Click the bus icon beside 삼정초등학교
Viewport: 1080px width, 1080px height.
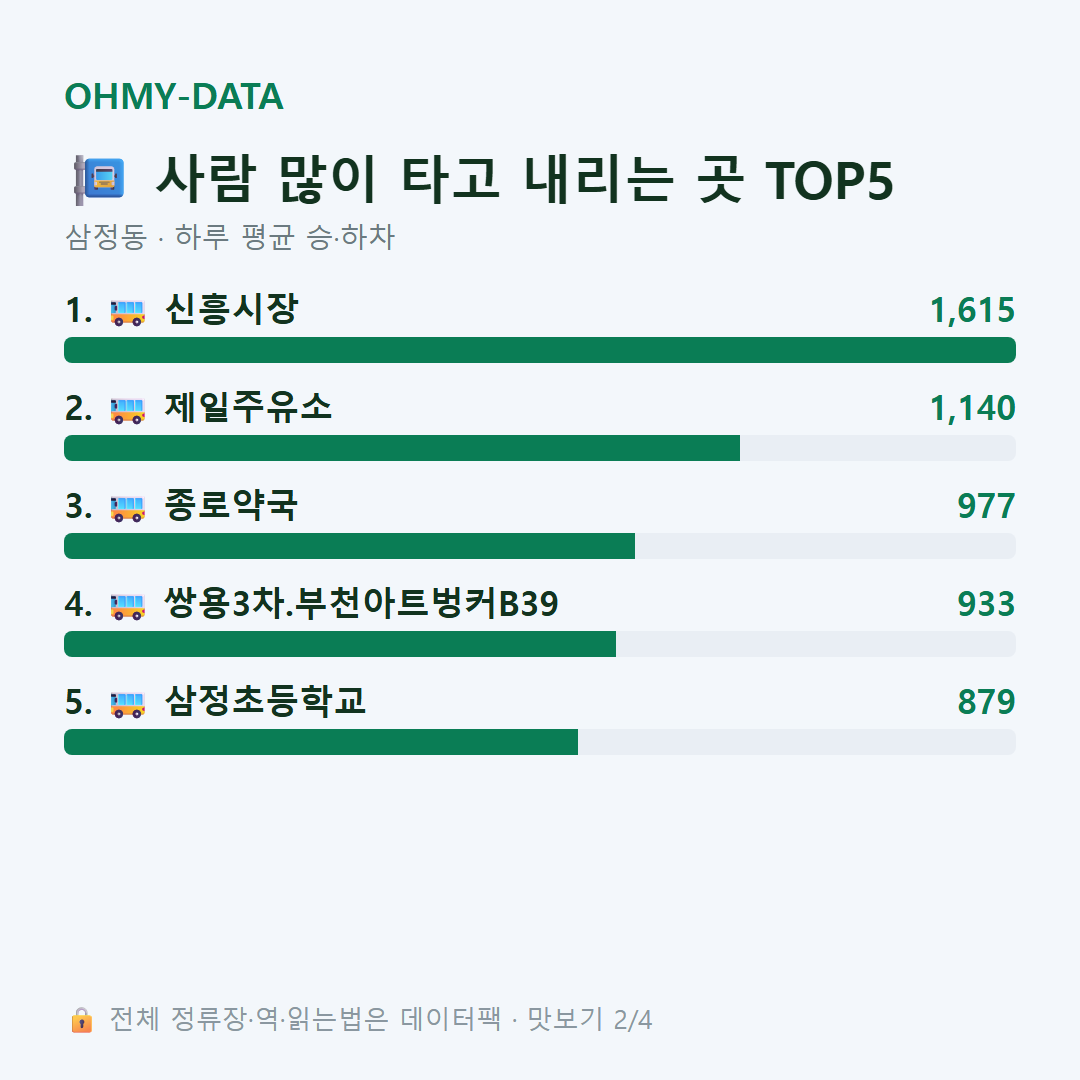click(128, 704)
